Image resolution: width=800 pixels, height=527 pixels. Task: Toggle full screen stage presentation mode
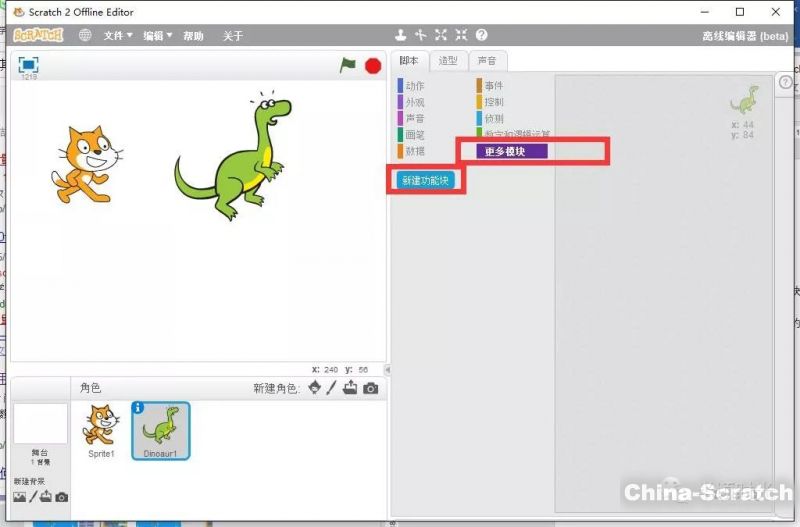click(28, 64)
